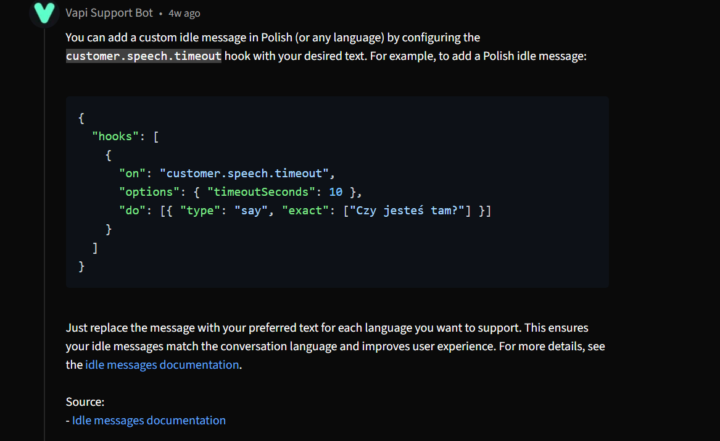
Task: Click the "customer.speech.timeout" string value in code
Action: click(246, 173)
